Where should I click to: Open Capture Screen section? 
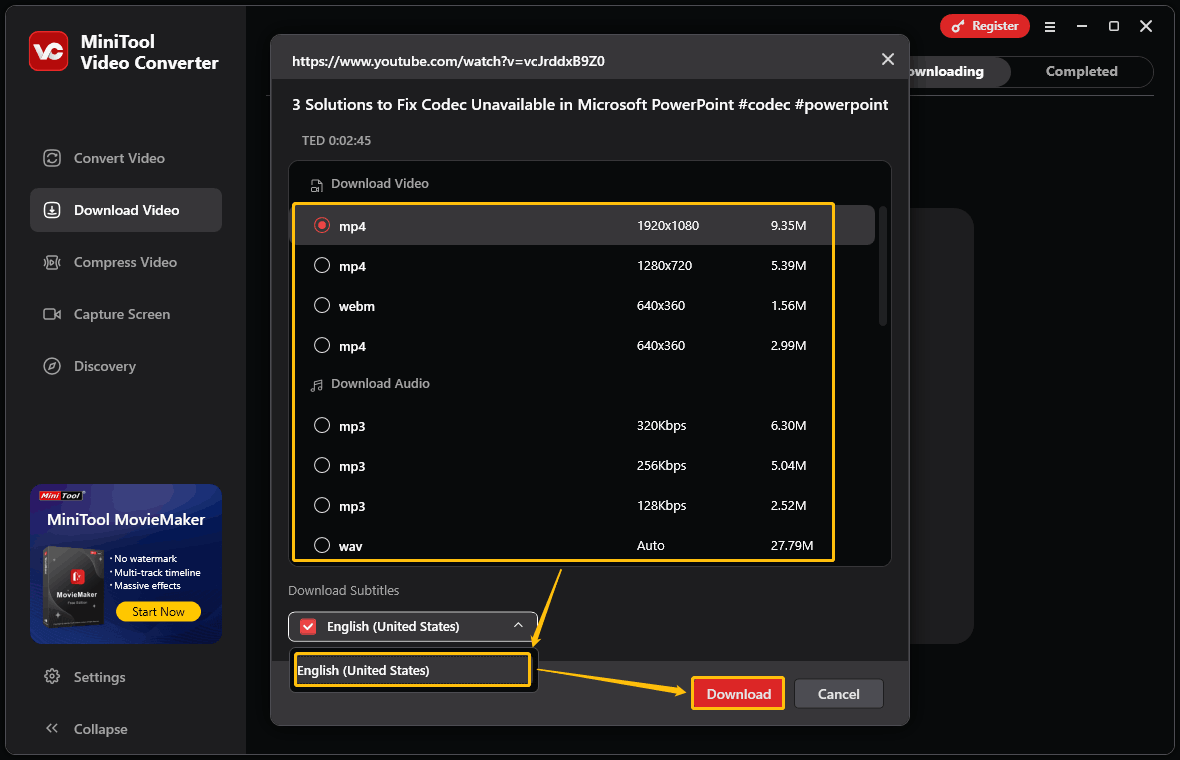click(x=126, y=314)
